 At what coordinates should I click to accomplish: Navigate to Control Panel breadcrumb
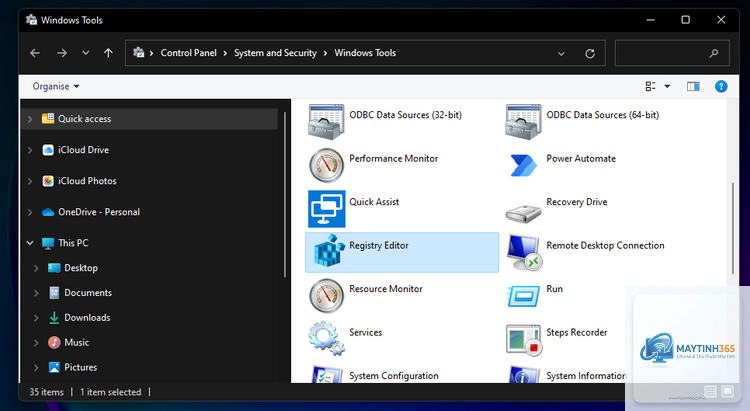(x=188, y=53)
